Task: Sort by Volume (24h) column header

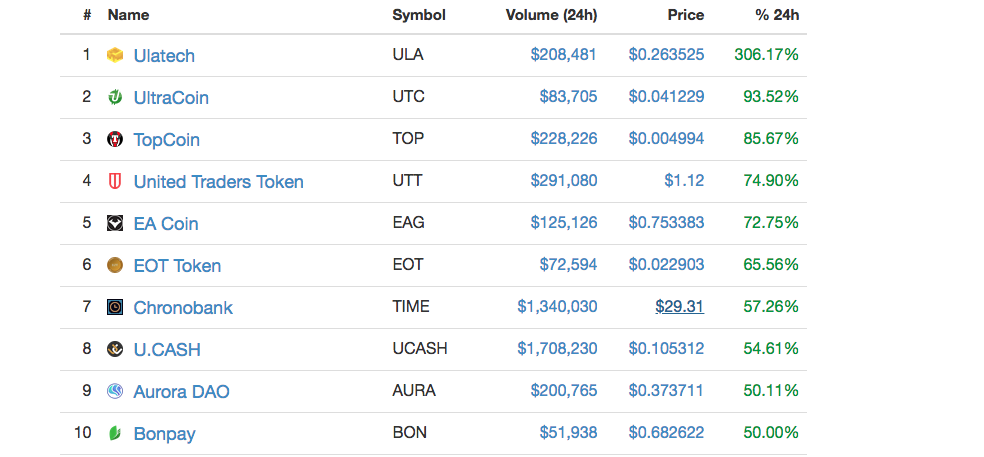Action: pyautogui.click(x=551, y=15)
